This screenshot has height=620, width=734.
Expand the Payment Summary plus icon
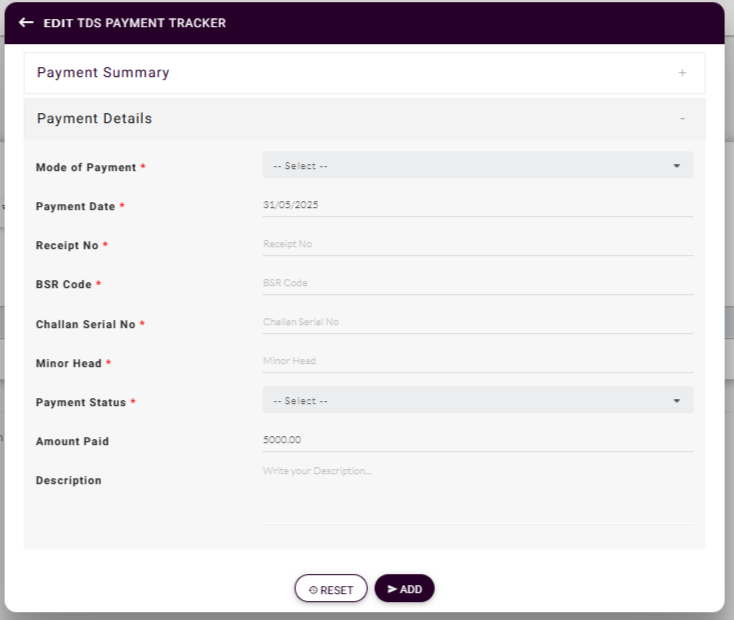(682, 73)
